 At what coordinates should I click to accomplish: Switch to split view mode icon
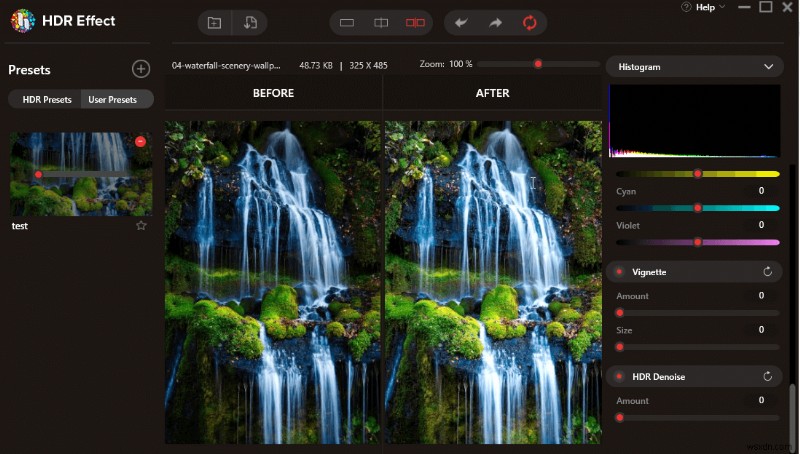point(381,23)
